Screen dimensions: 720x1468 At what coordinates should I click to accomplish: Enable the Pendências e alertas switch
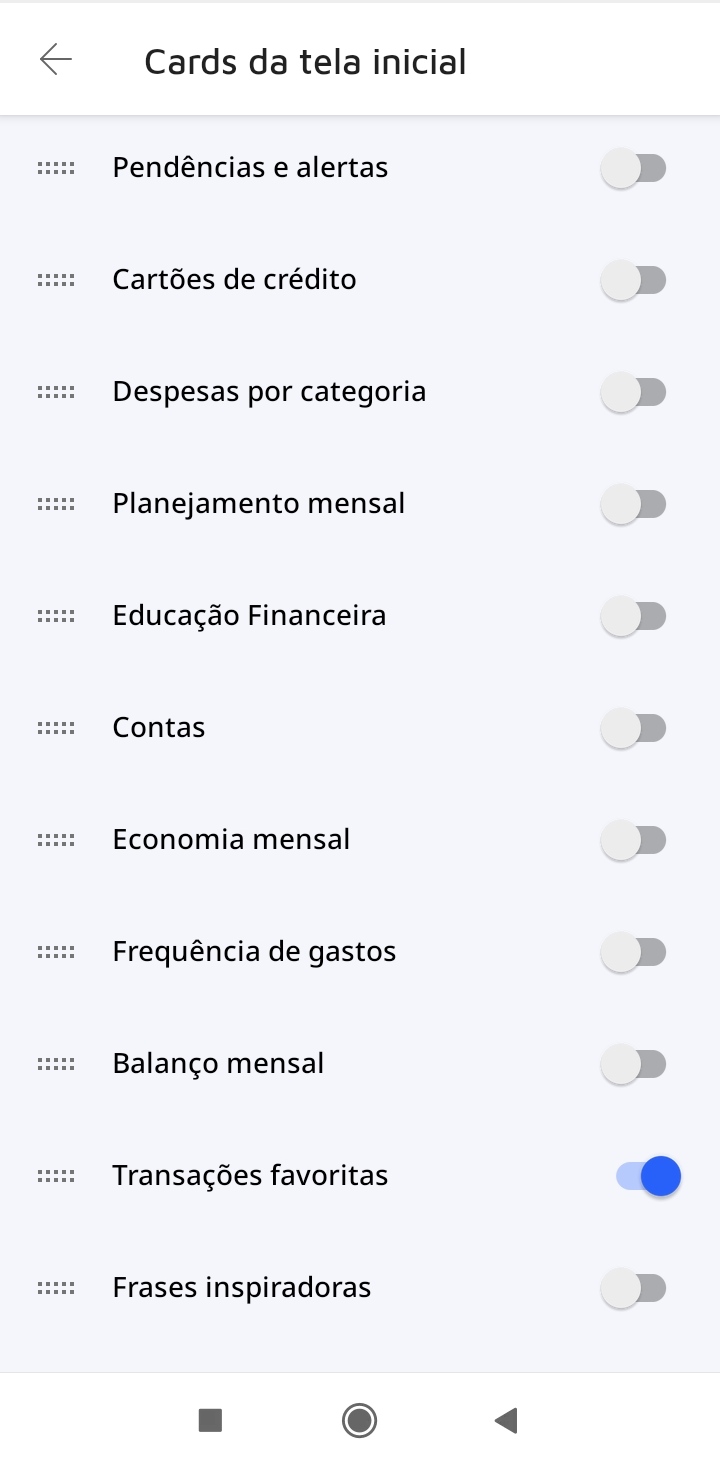tap(634, 168)
